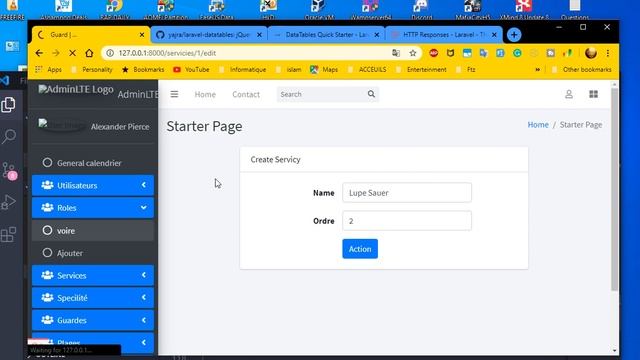Switch to HTTP Responses Laravel tab

point(443,35)
